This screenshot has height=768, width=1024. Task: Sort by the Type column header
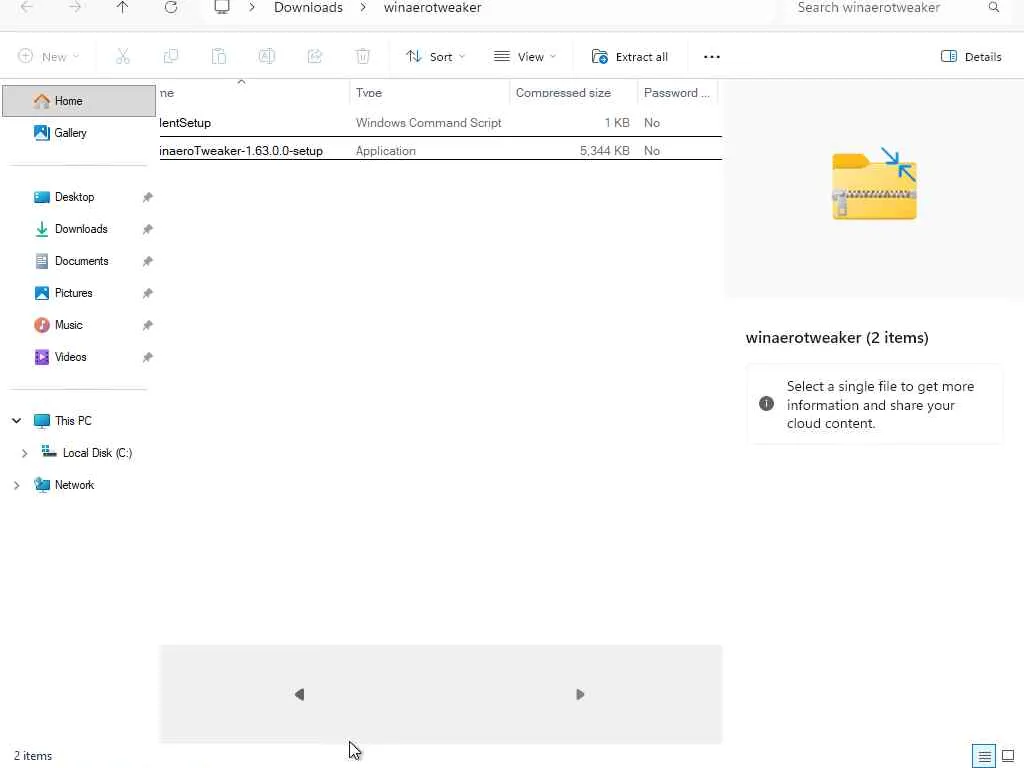click(429, 93)
